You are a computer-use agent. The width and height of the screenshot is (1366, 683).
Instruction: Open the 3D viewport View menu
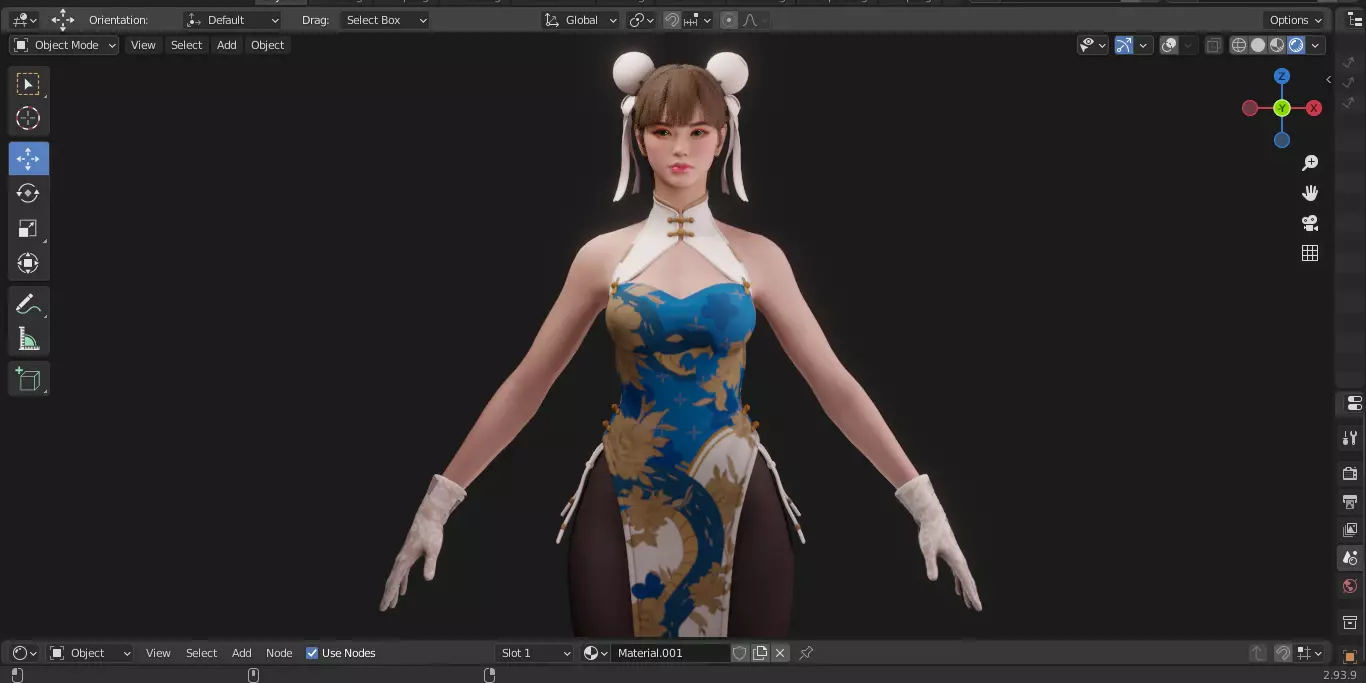pos(143,45)
